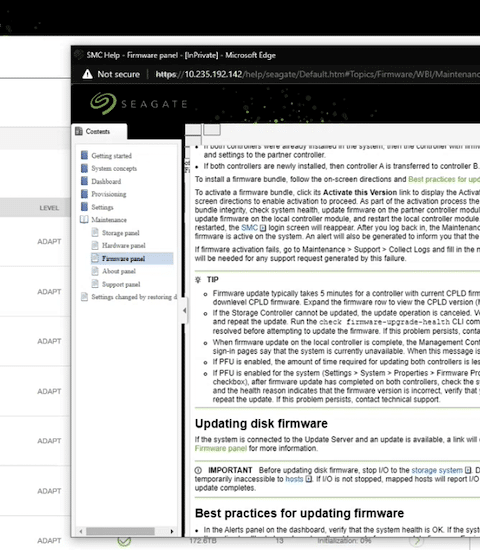Open System concepts in Contents tree
Image resolution: width=480 pixels, height=550 pixels.
[x=114, y=169]
